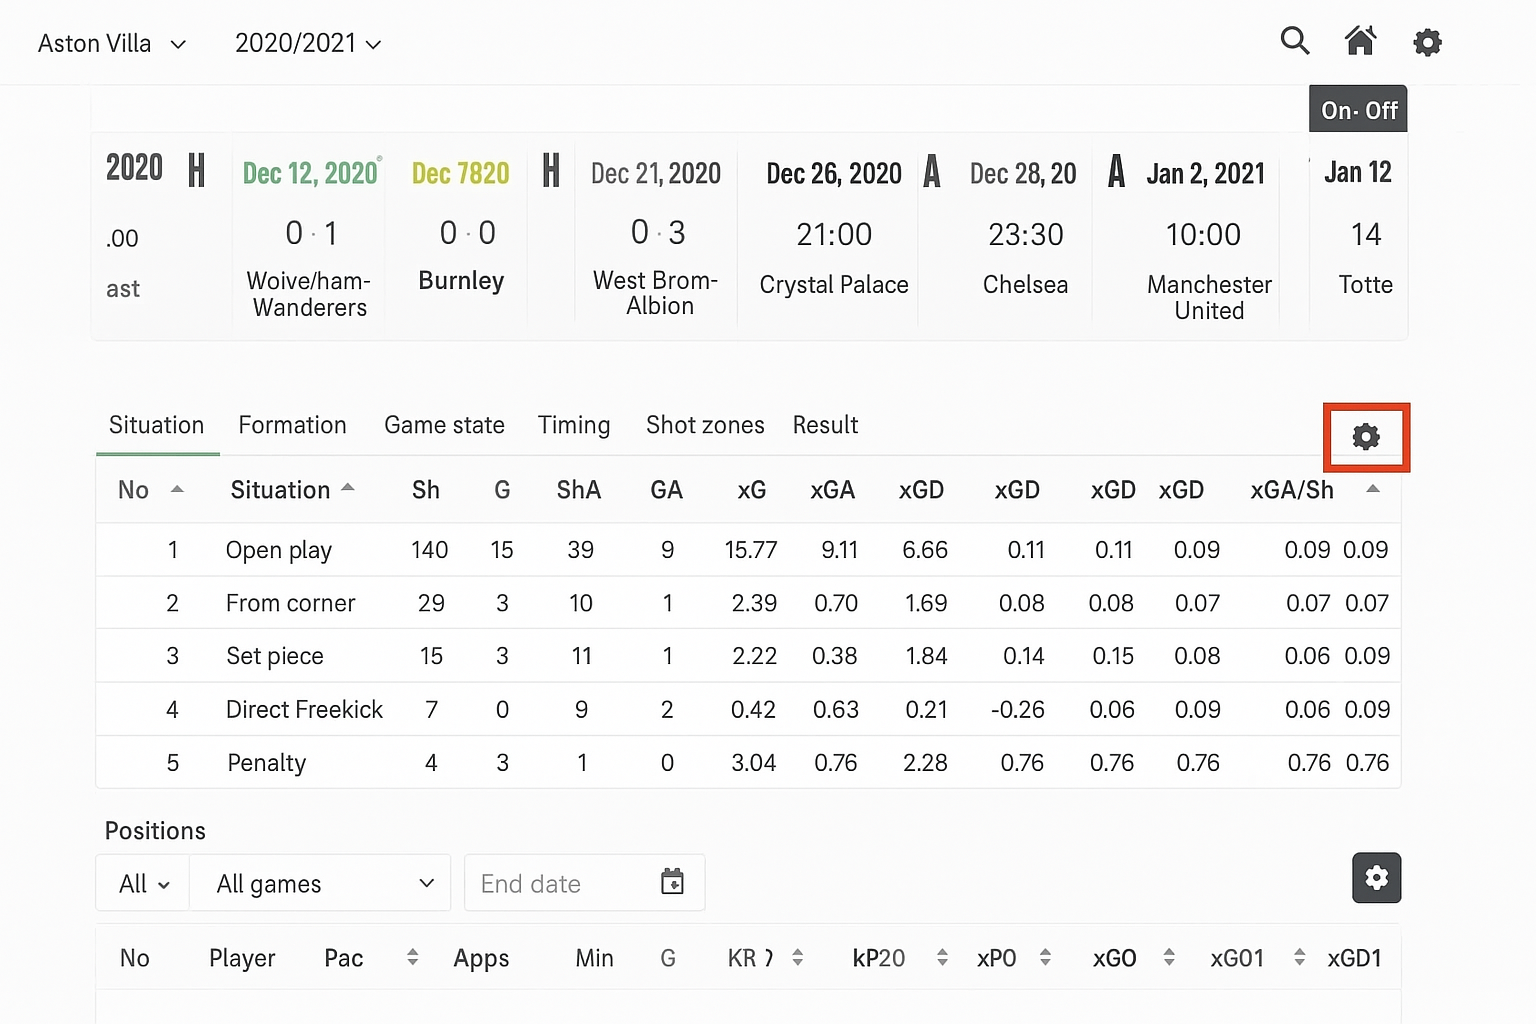
Task: Toggle the On-Off switch
Action: click(x=1358, y=110)
